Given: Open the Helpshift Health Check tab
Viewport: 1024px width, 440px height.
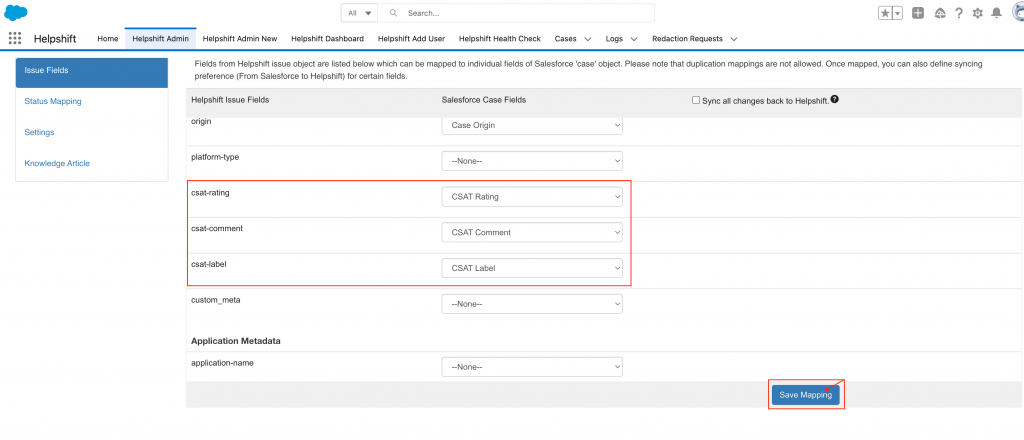Looking at the screenshot, I should click(x=499, y=38).
